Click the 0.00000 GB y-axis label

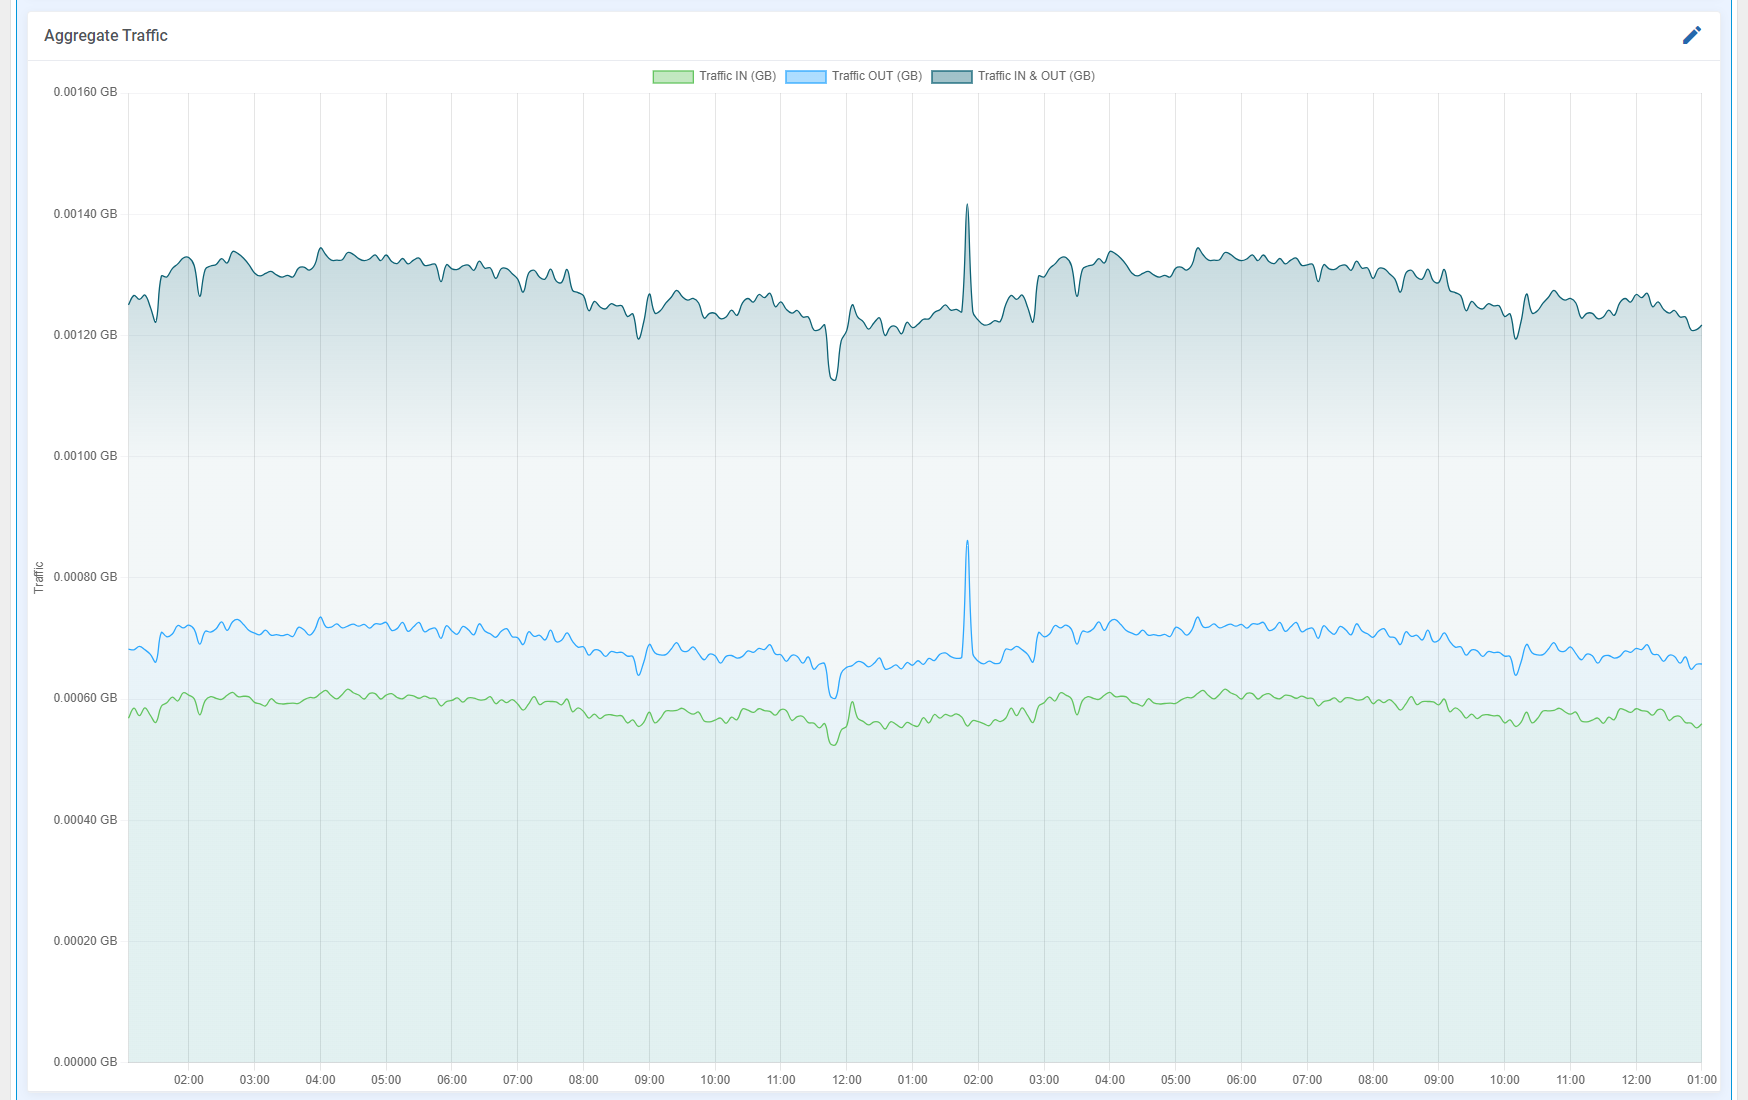click(x=85, y=1062)
